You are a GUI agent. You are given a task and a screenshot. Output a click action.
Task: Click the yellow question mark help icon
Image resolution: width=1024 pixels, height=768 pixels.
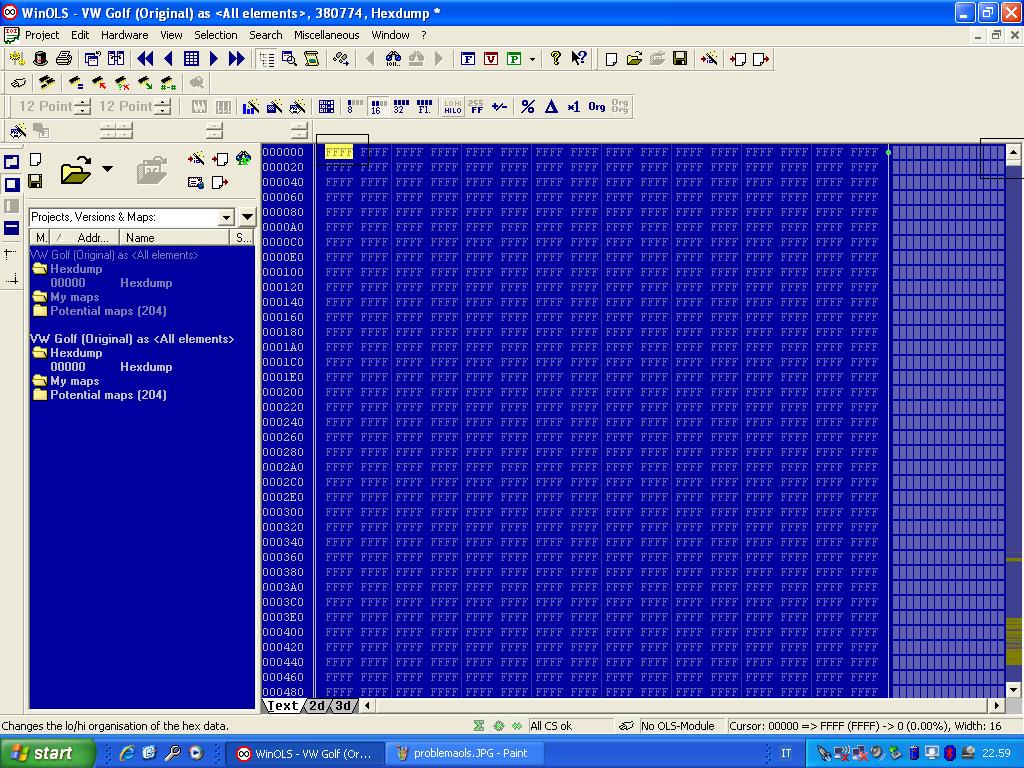(555, 59)
